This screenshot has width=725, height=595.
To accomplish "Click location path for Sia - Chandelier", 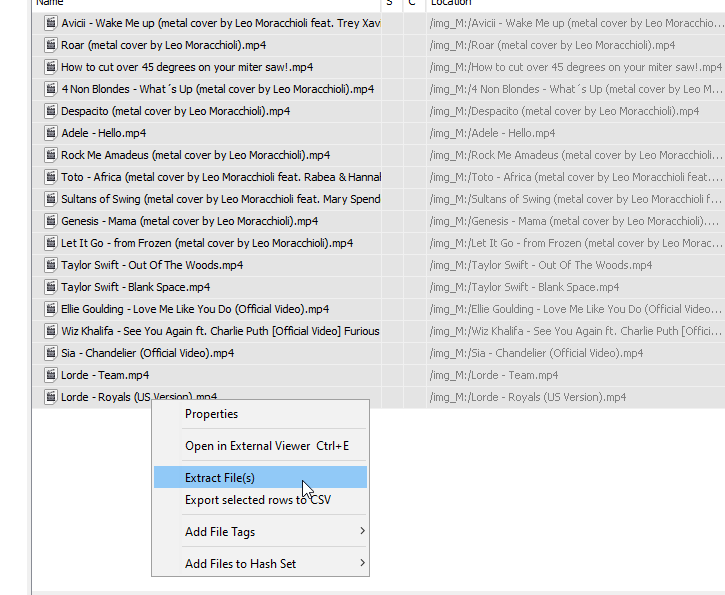I will click(x=536, y=353).
